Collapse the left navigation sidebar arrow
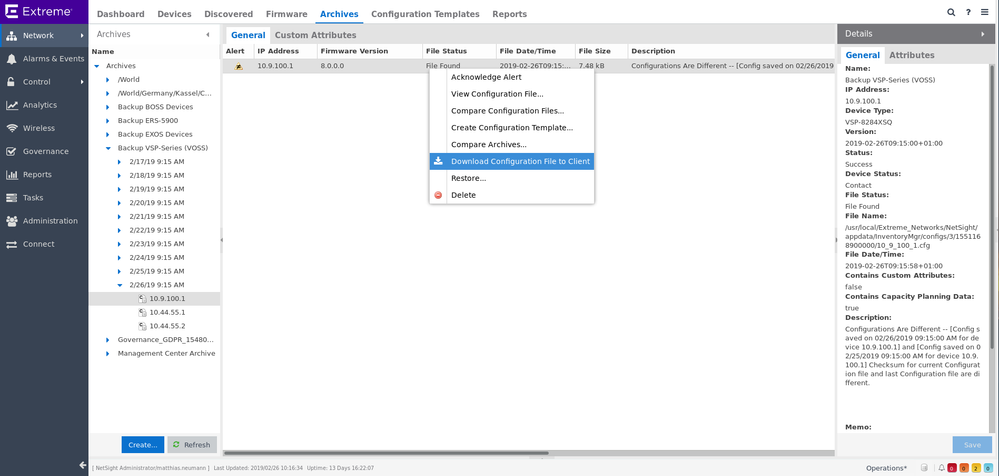 (83, 465)
